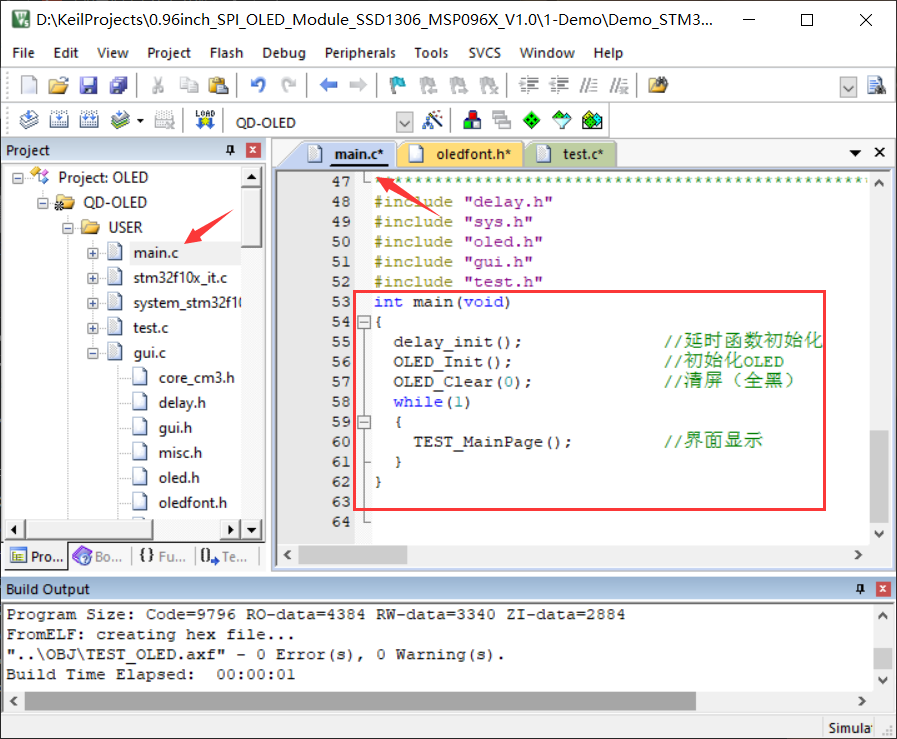Switch to the oledfont.h* editor tab

(461, 154)
